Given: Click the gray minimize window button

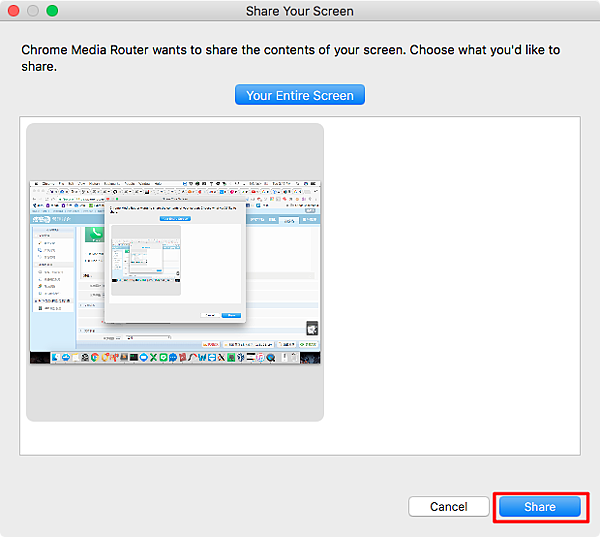Looking at the screenshot, I should (33, 11).
